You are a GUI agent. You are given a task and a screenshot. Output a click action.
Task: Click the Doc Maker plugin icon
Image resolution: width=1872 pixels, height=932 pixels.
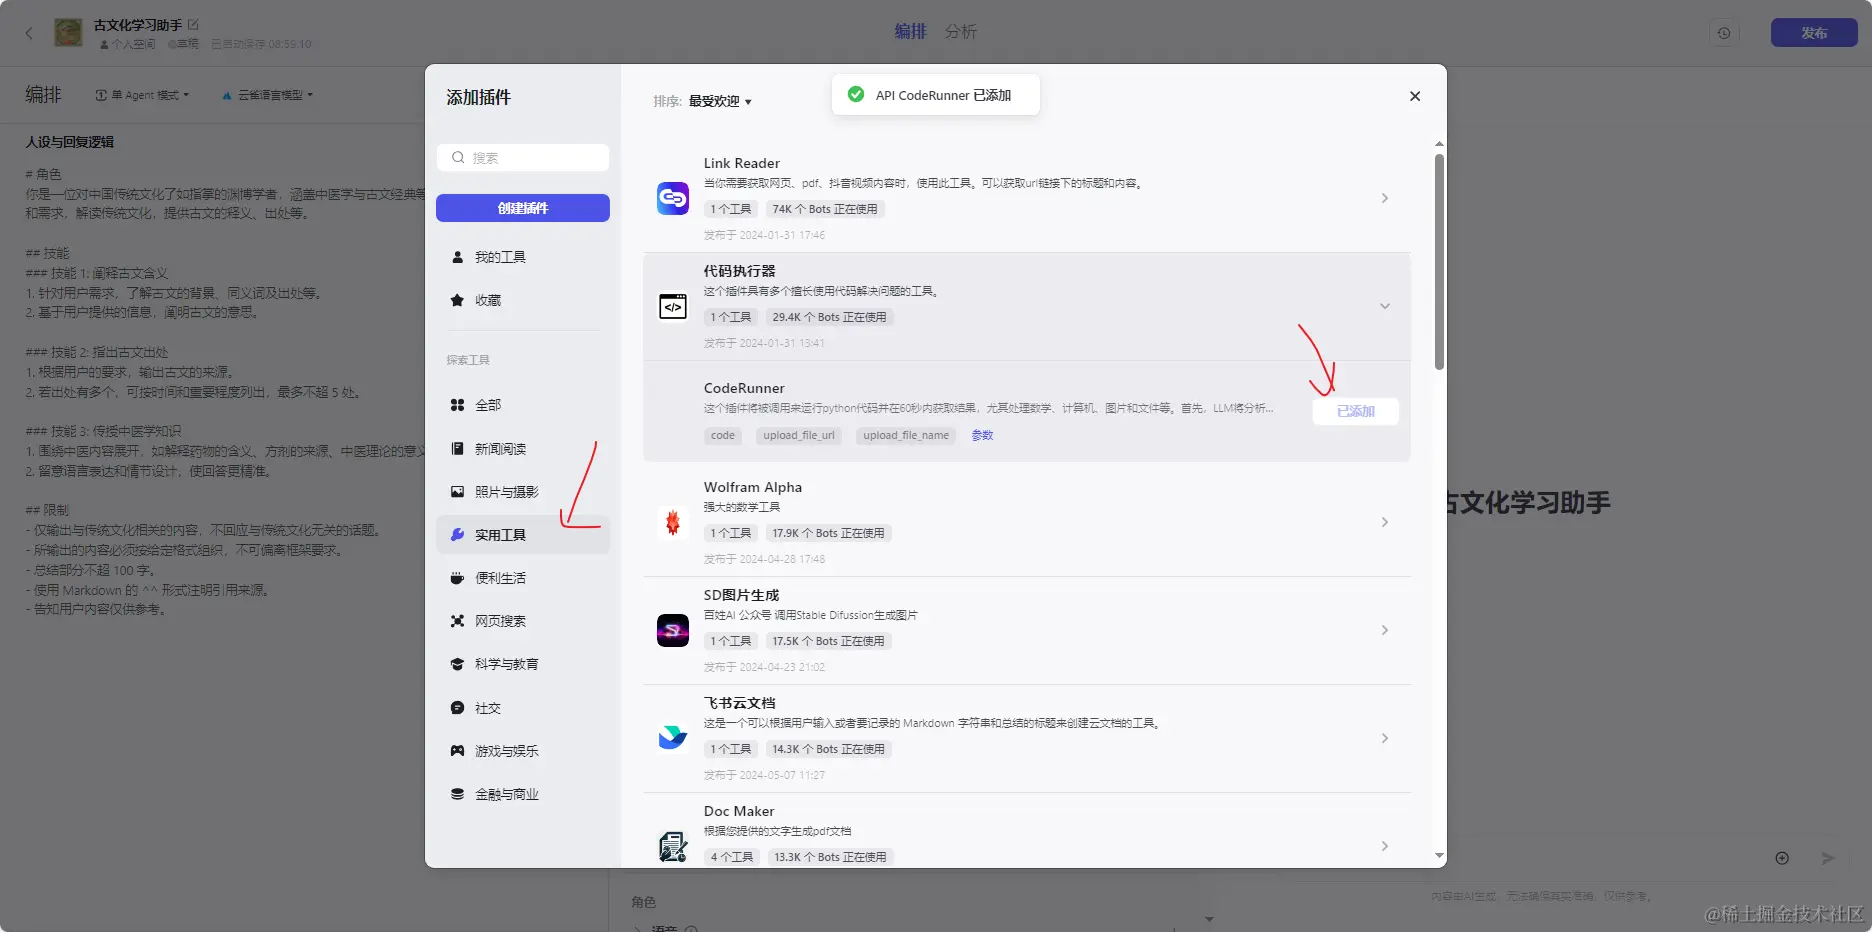pyautogui.click(x=673, y=846)
